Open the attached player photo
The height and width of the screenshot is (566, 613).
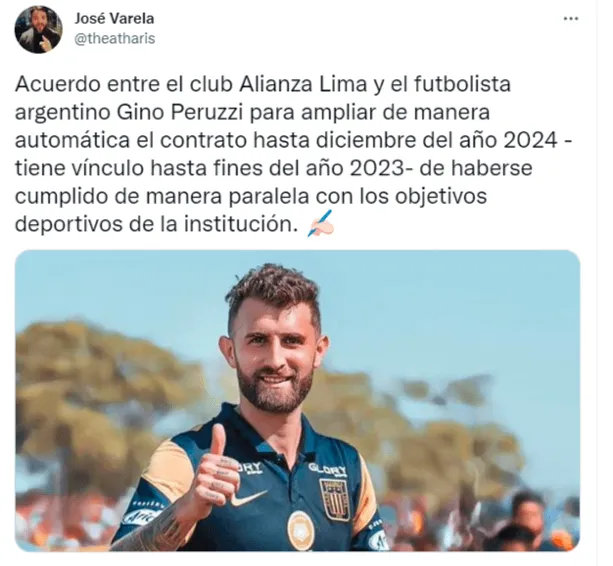click(x=297, y=401)
